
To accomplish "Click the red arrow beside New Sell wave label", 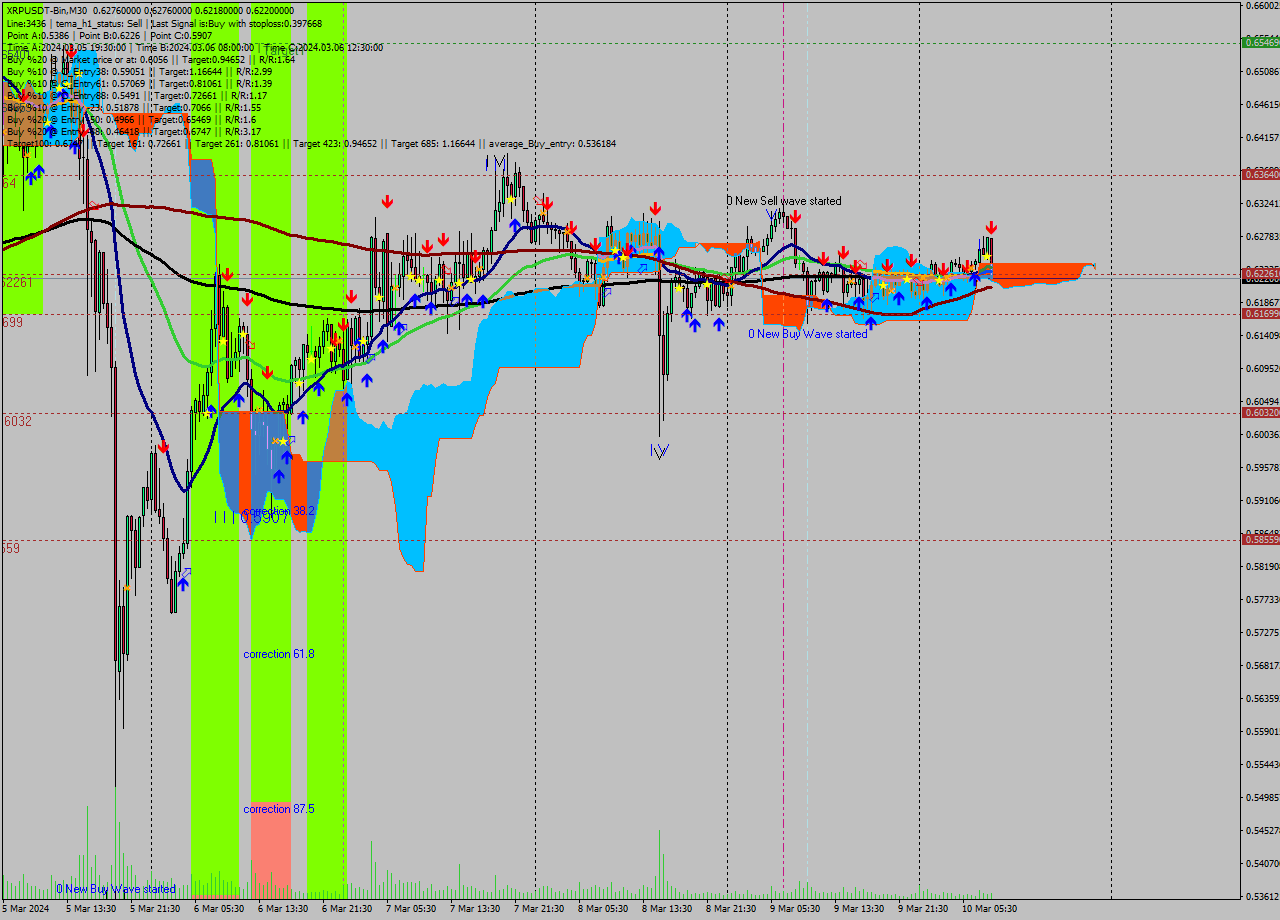I will click(x=795, y=215).
